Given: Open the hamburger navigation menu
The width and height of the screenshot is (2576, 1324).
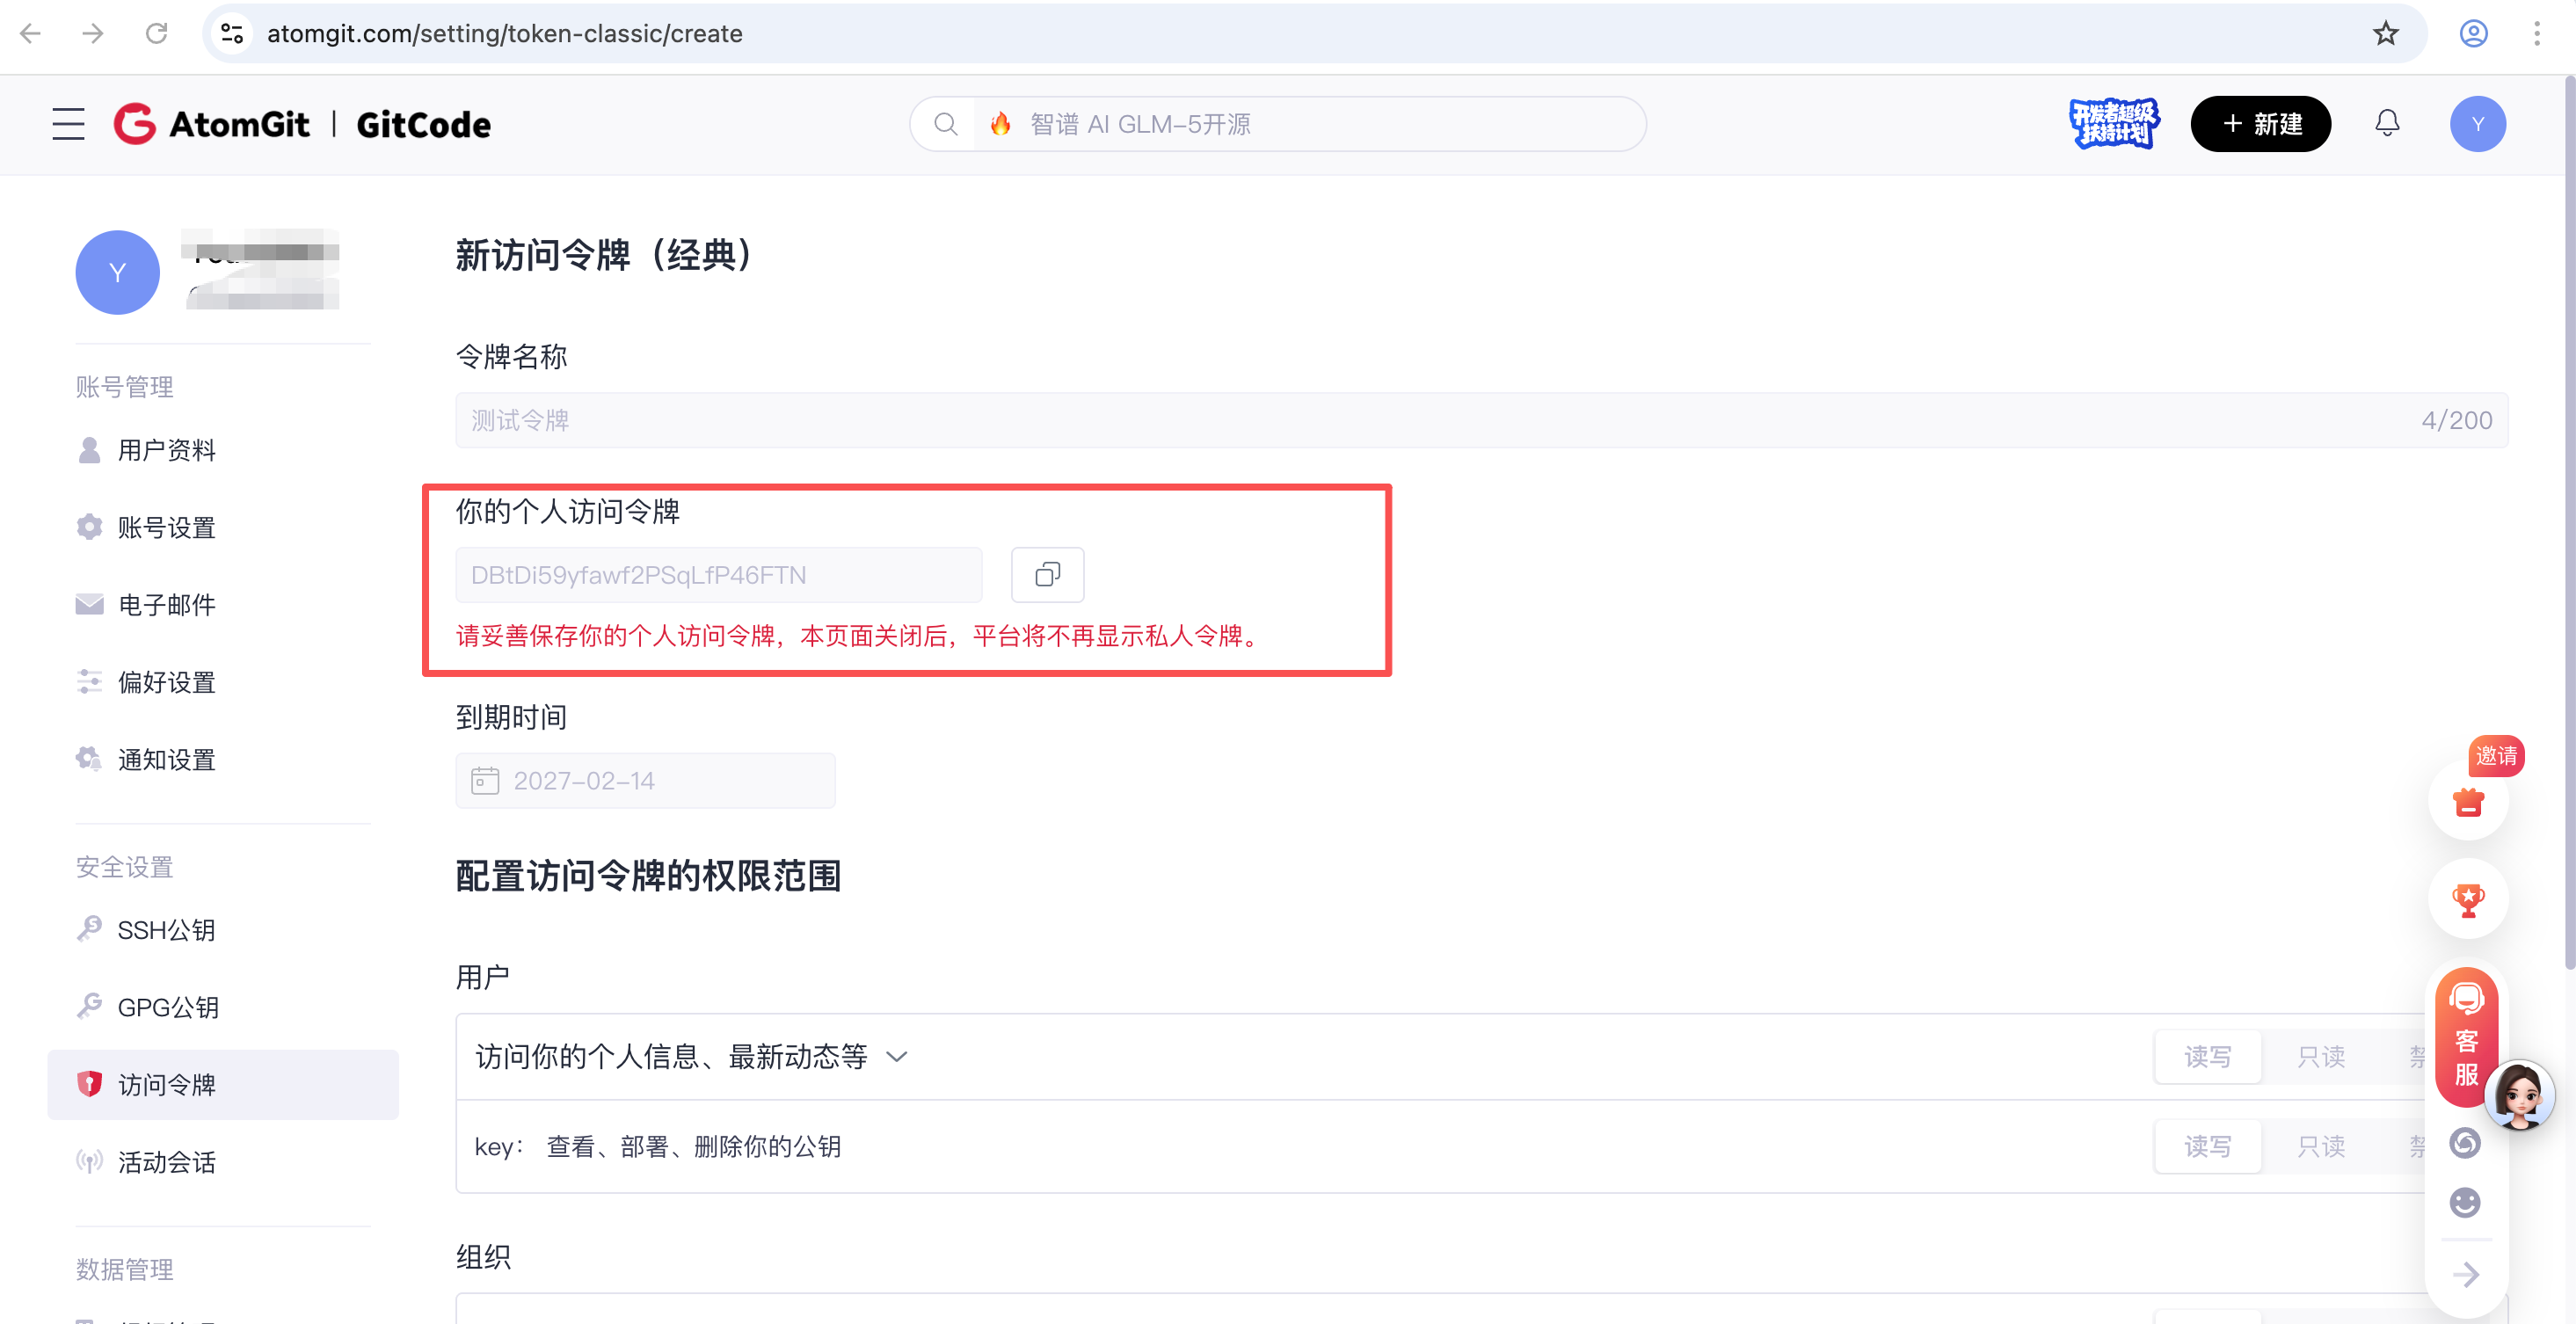Looking at the screenshot, I should [x=67, y=124].
